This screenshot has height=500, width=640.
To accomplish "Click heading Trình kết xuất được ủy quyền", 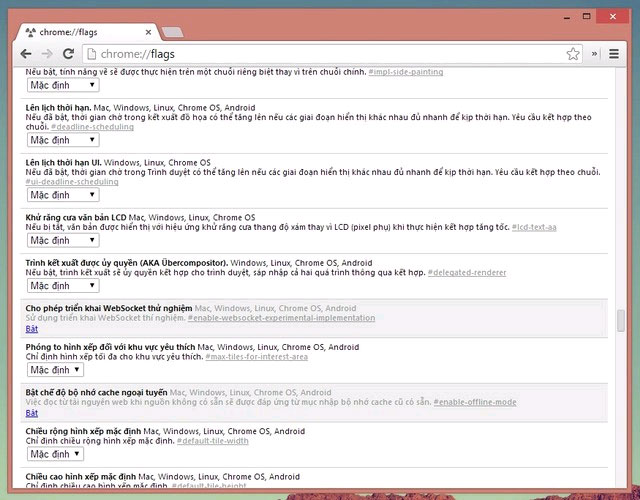I will click(127, 262).
